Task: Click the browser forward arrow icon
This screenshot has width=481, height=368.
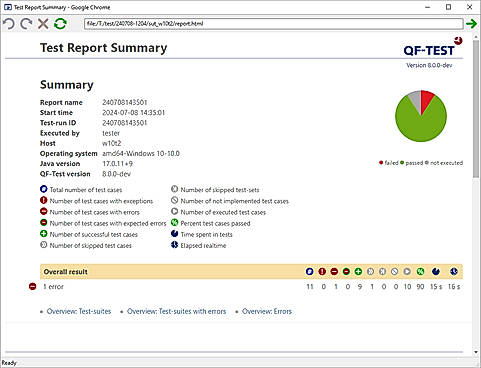Action: tap(26, 24)
